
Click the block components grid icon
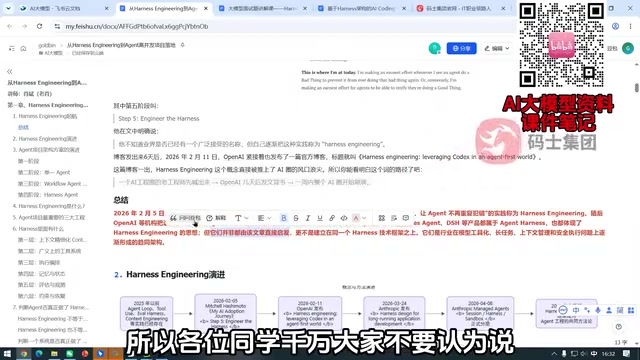pos(382,218)
